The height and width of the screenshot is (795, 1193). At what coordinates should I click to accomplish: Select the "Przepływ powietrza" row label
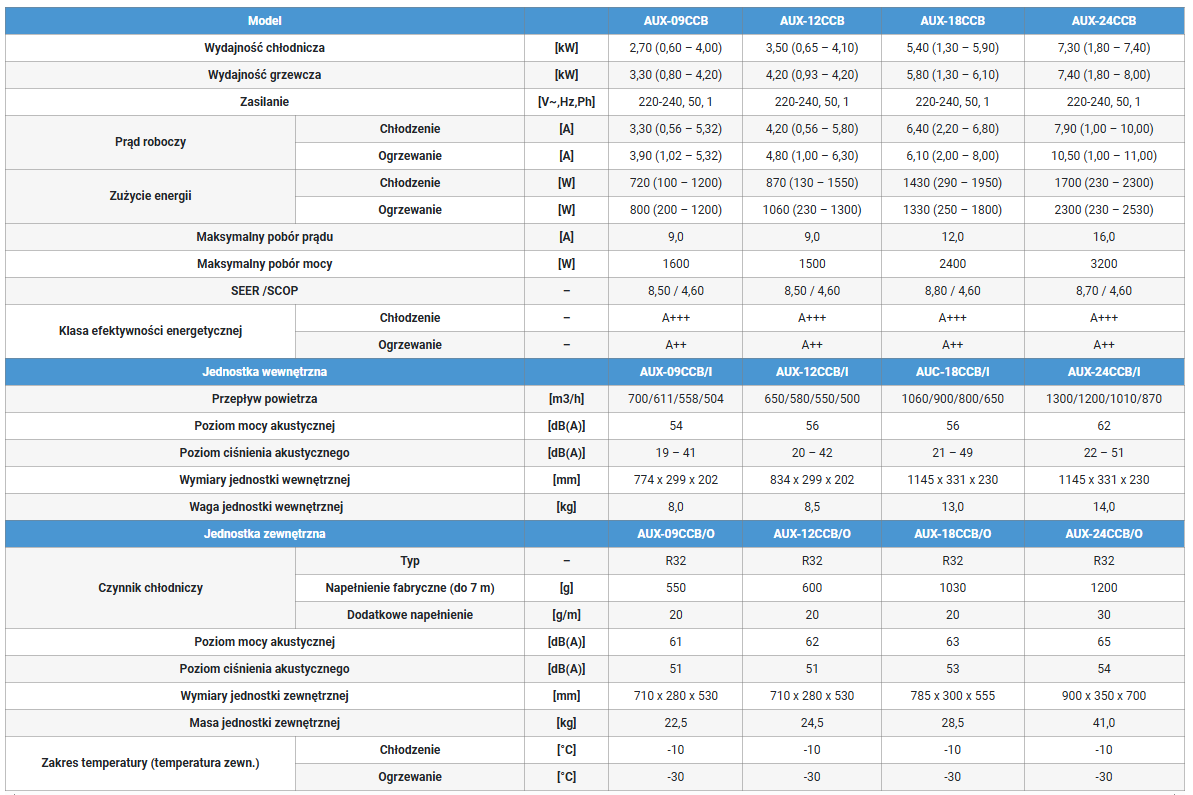point(265,399)
